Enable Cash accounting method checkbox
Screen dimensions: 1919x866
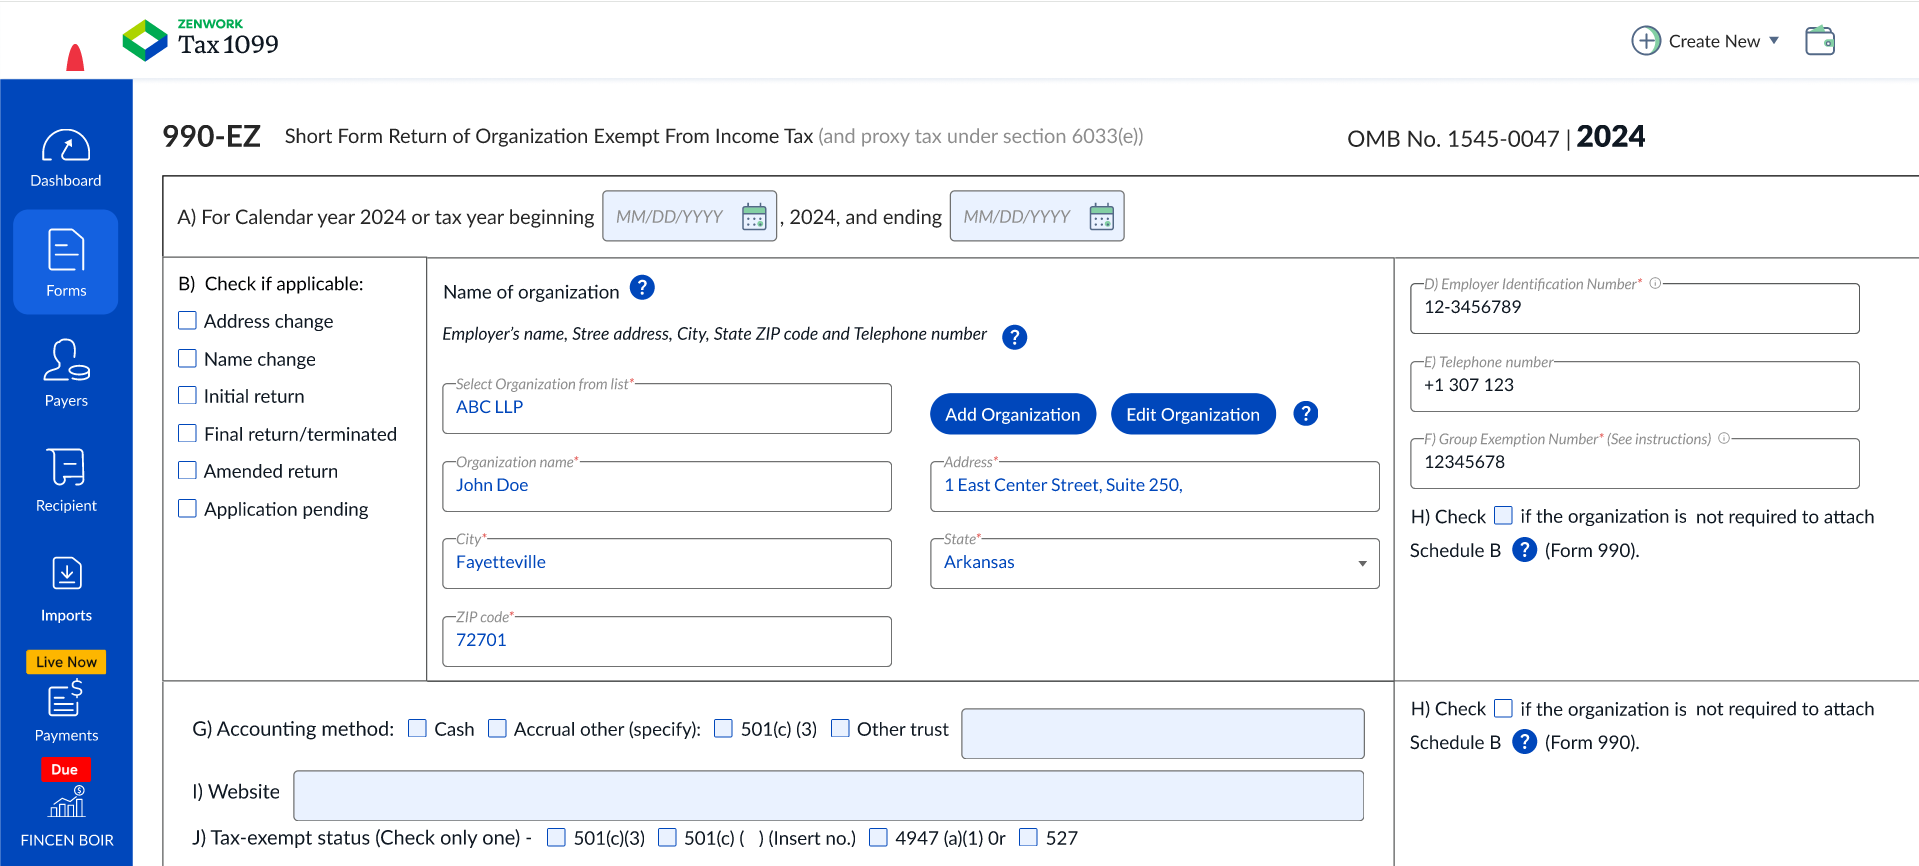click(418, 729)
